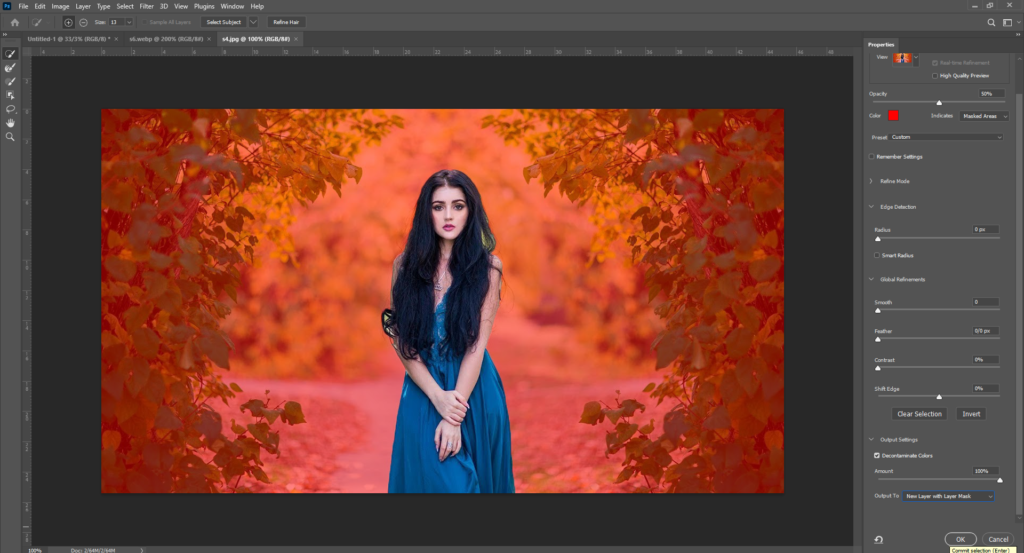Enable the High Quality Preview checkbox
The height and width of the screenshot is (553, 1024).
934,75
